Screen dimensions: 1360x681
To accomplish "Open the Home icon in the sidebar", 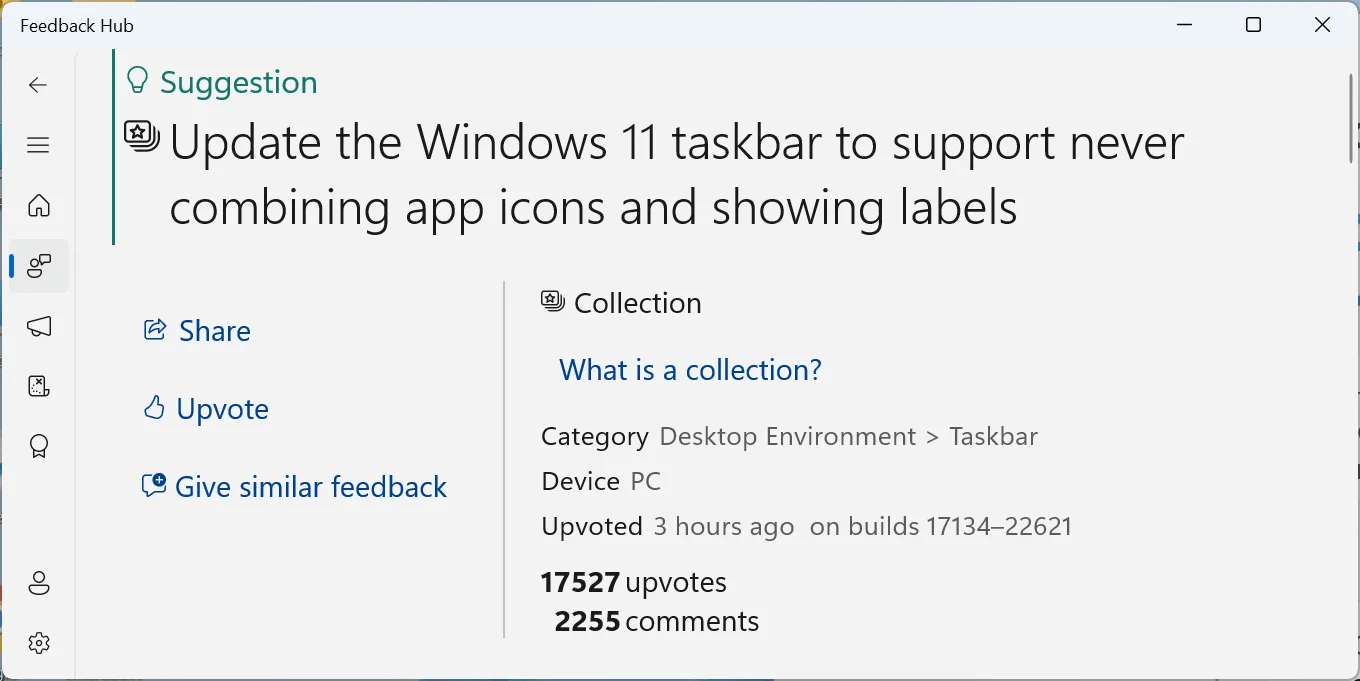I will click(x=38, y=205).
